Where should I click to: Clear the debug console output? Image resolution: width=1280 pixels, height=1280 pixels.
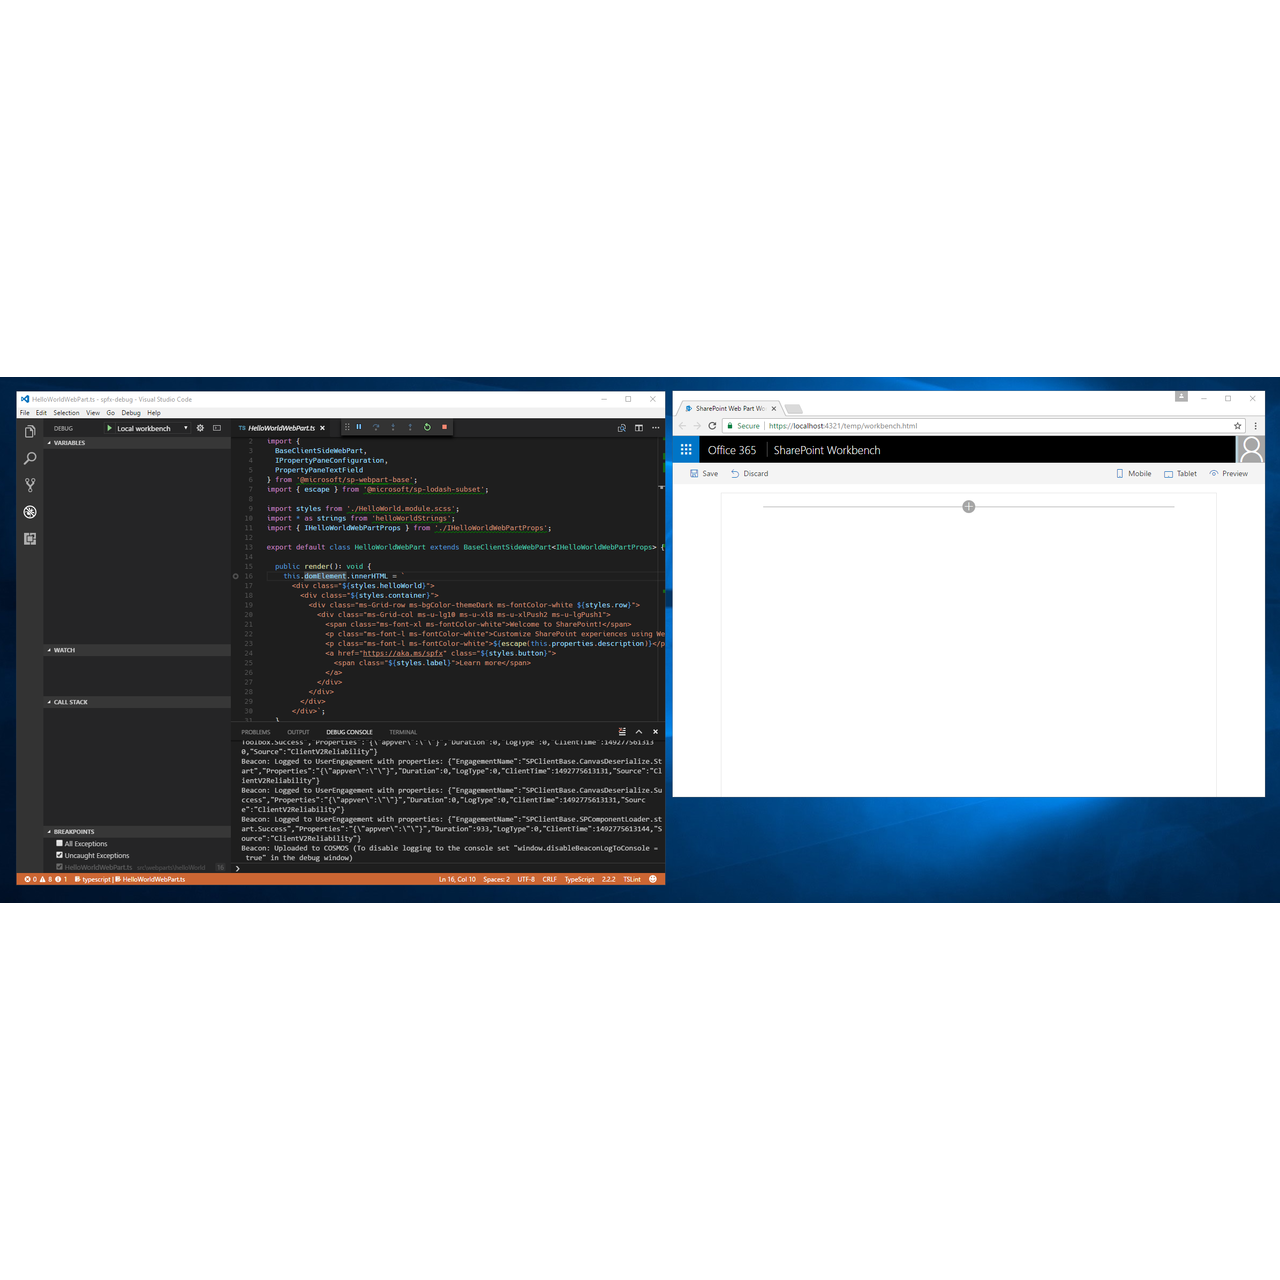tap(622, 732)
